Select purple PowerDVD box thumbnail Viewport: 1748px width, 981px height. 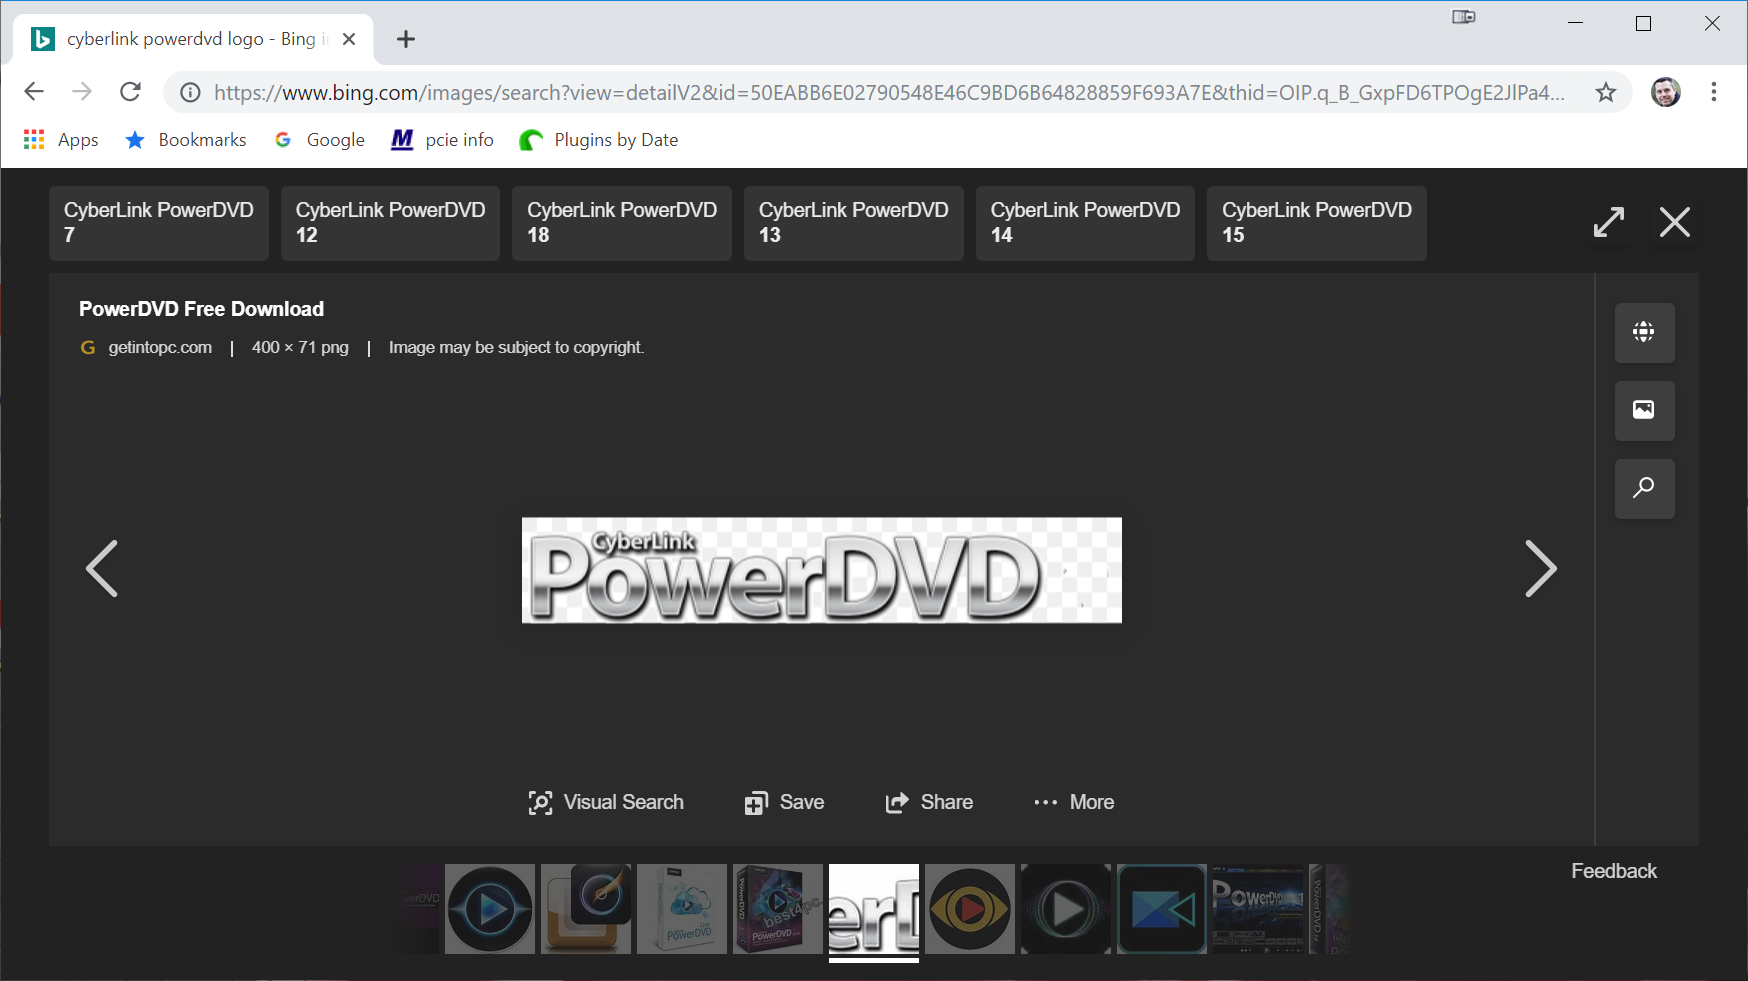click(x=778, y=909)
